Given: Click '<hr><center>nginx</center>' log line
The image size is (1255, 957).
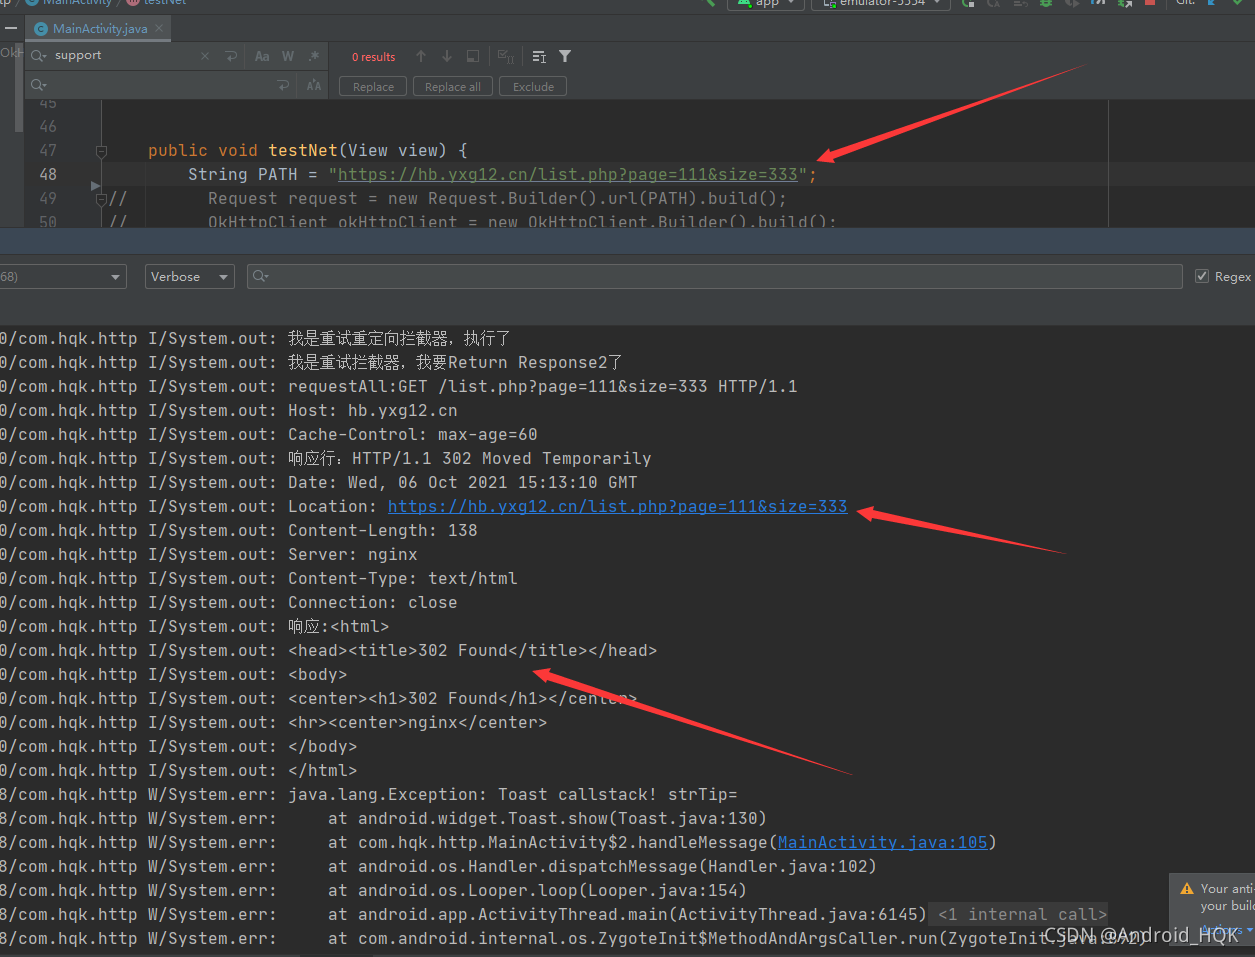Looking at the screenshot, I should pos(417,723).
